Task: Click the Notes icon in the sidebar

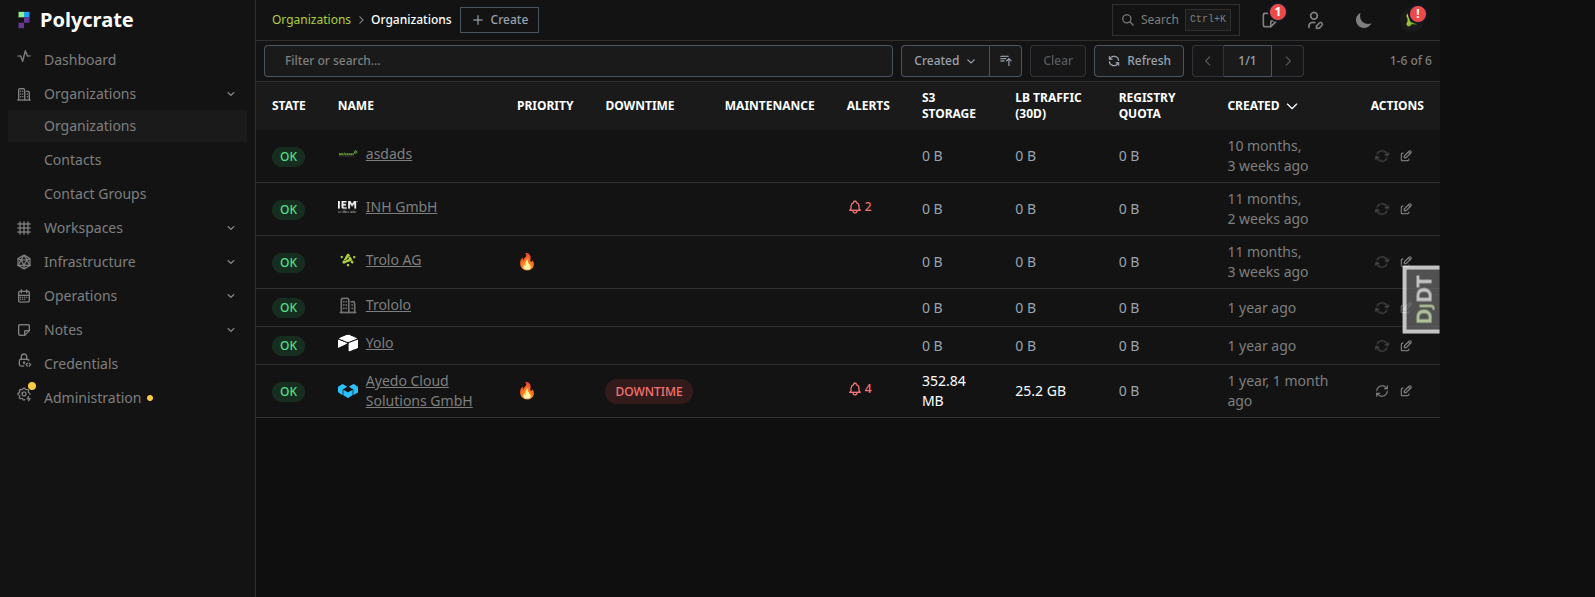Action: [x=24, y=330]
